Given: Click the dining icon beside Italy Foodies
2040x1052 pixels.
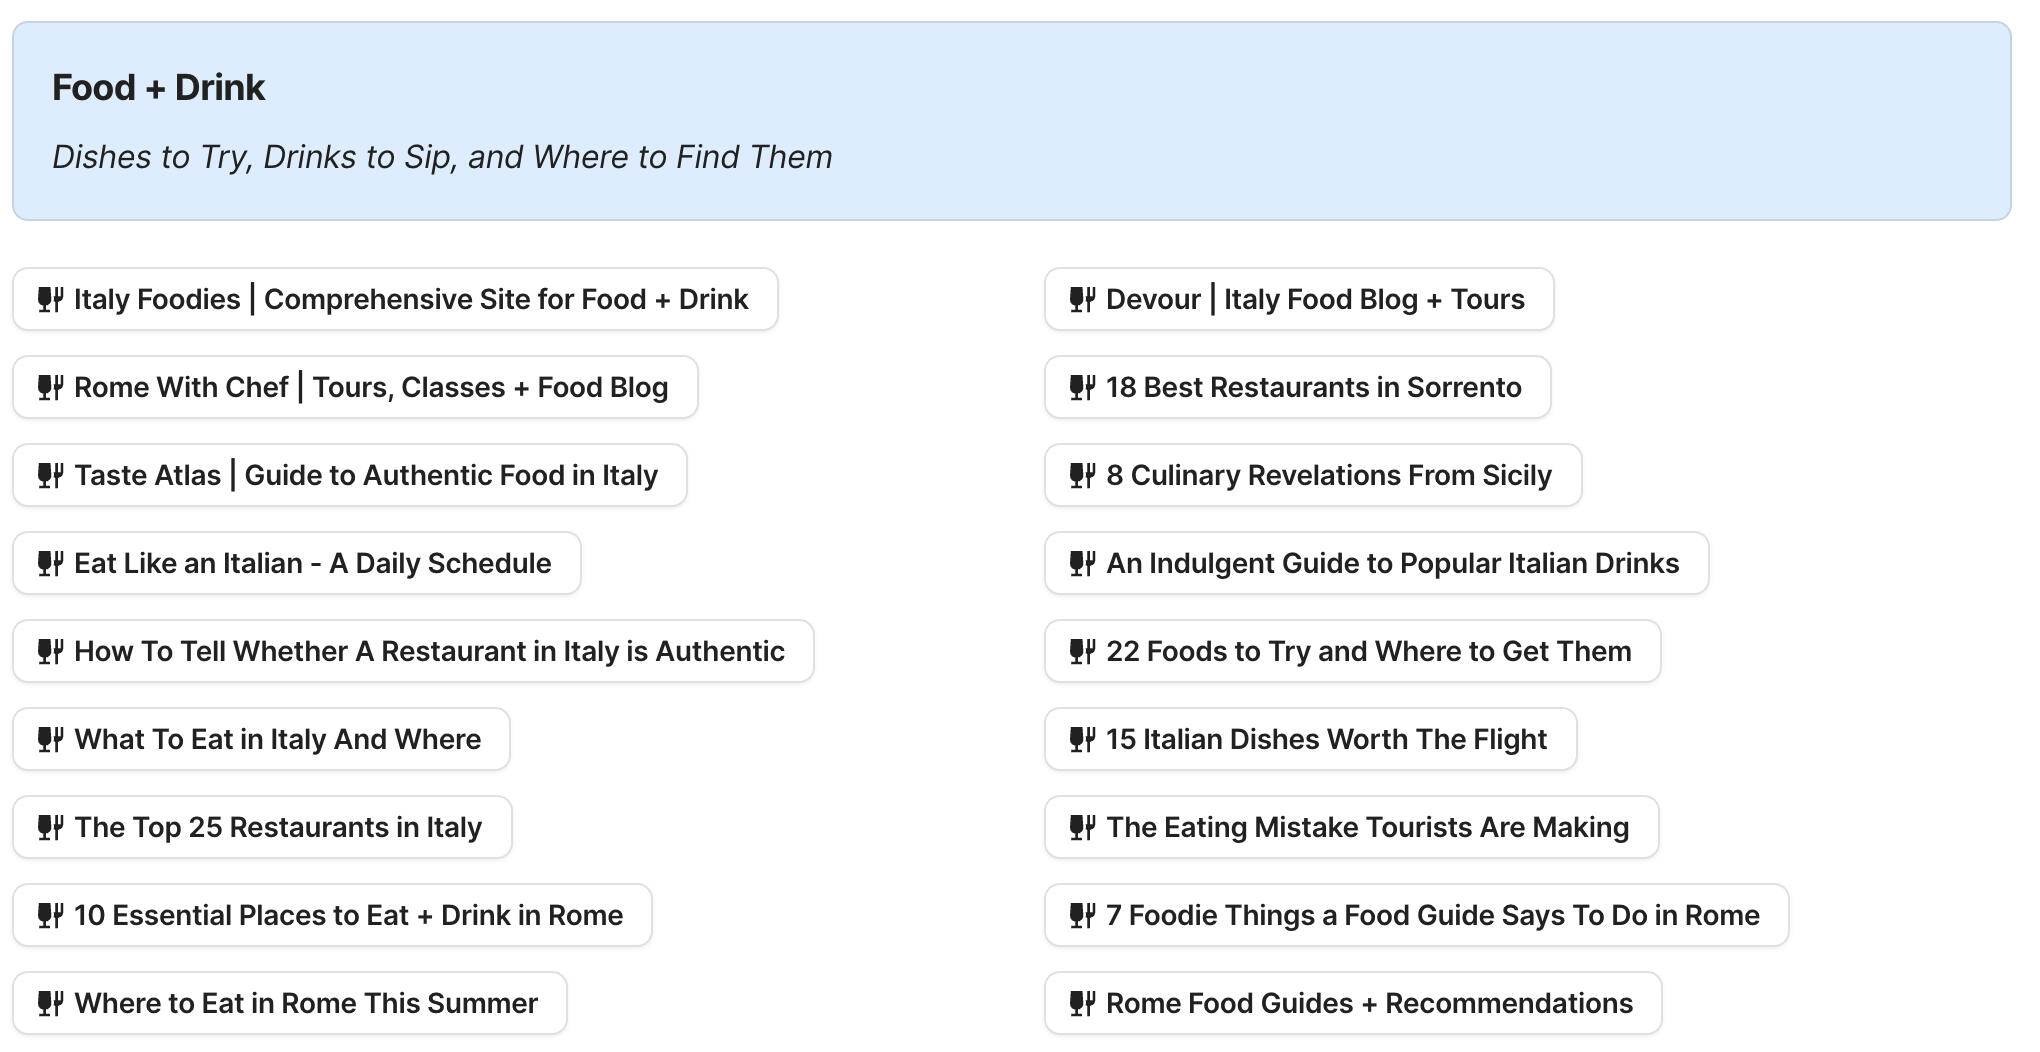Looking at the screenshot, I should (51, 299).
